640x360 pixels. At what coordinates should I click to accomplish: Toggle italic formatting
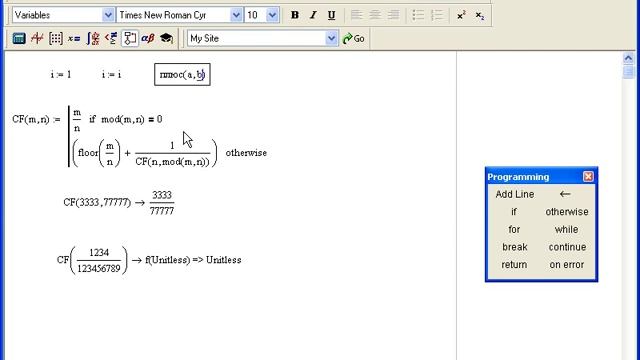point(313,15)
